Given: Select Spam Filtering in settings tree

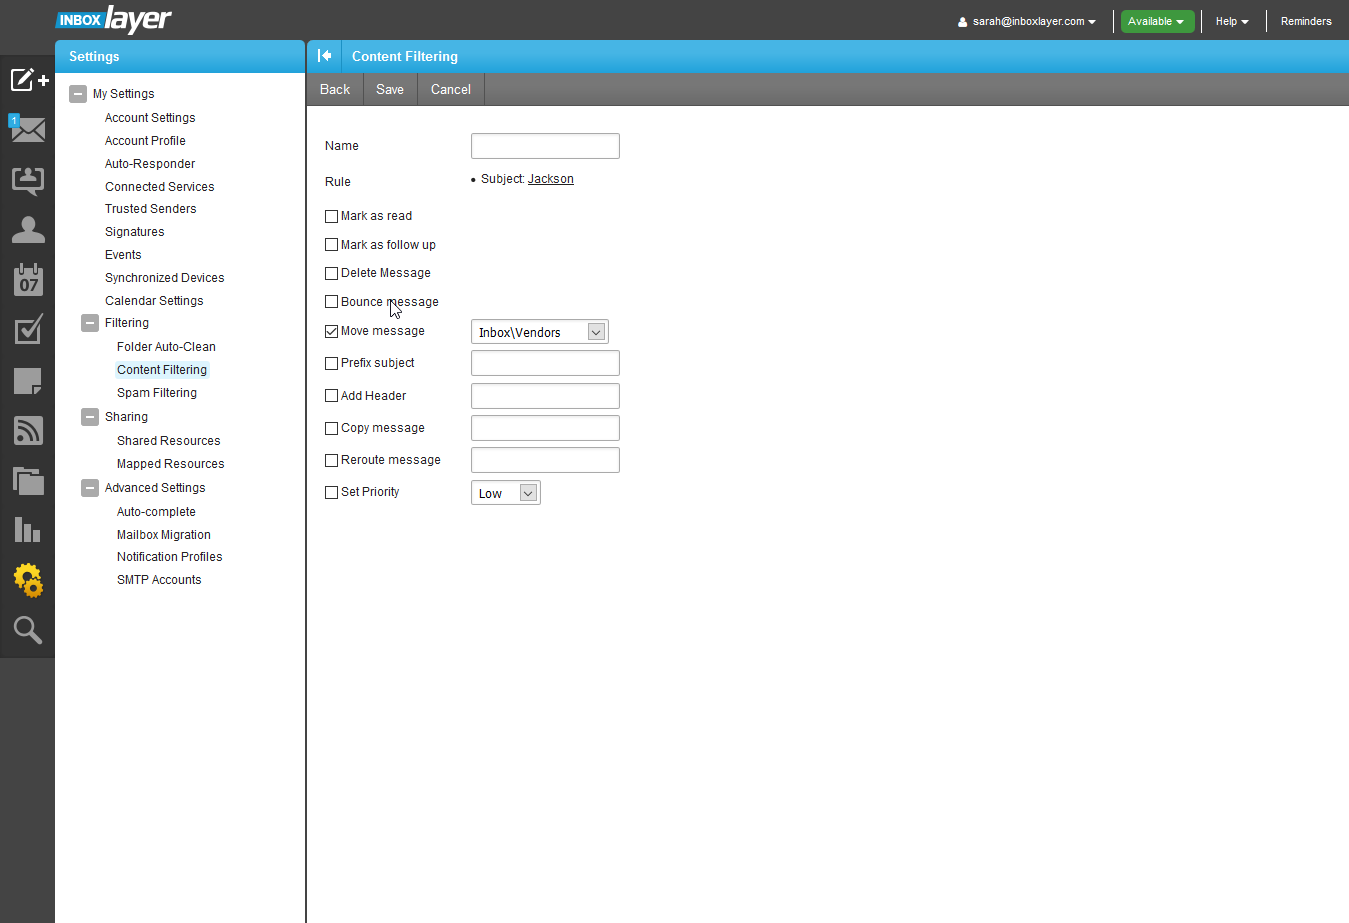Looking at the screenshot, I should pyautogui.click(x=157, y=393).
